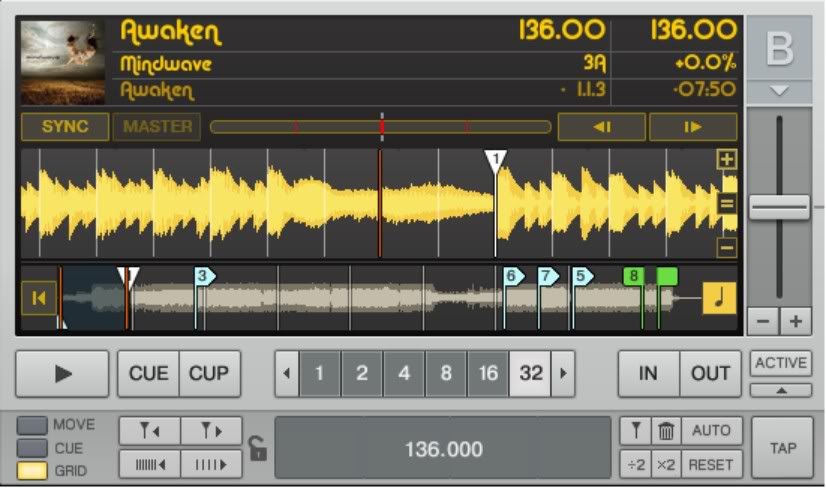Click the skip-to-start icon in the overview stripe
The height and width of the screenshot is (488, 826).
click(38, 297)
